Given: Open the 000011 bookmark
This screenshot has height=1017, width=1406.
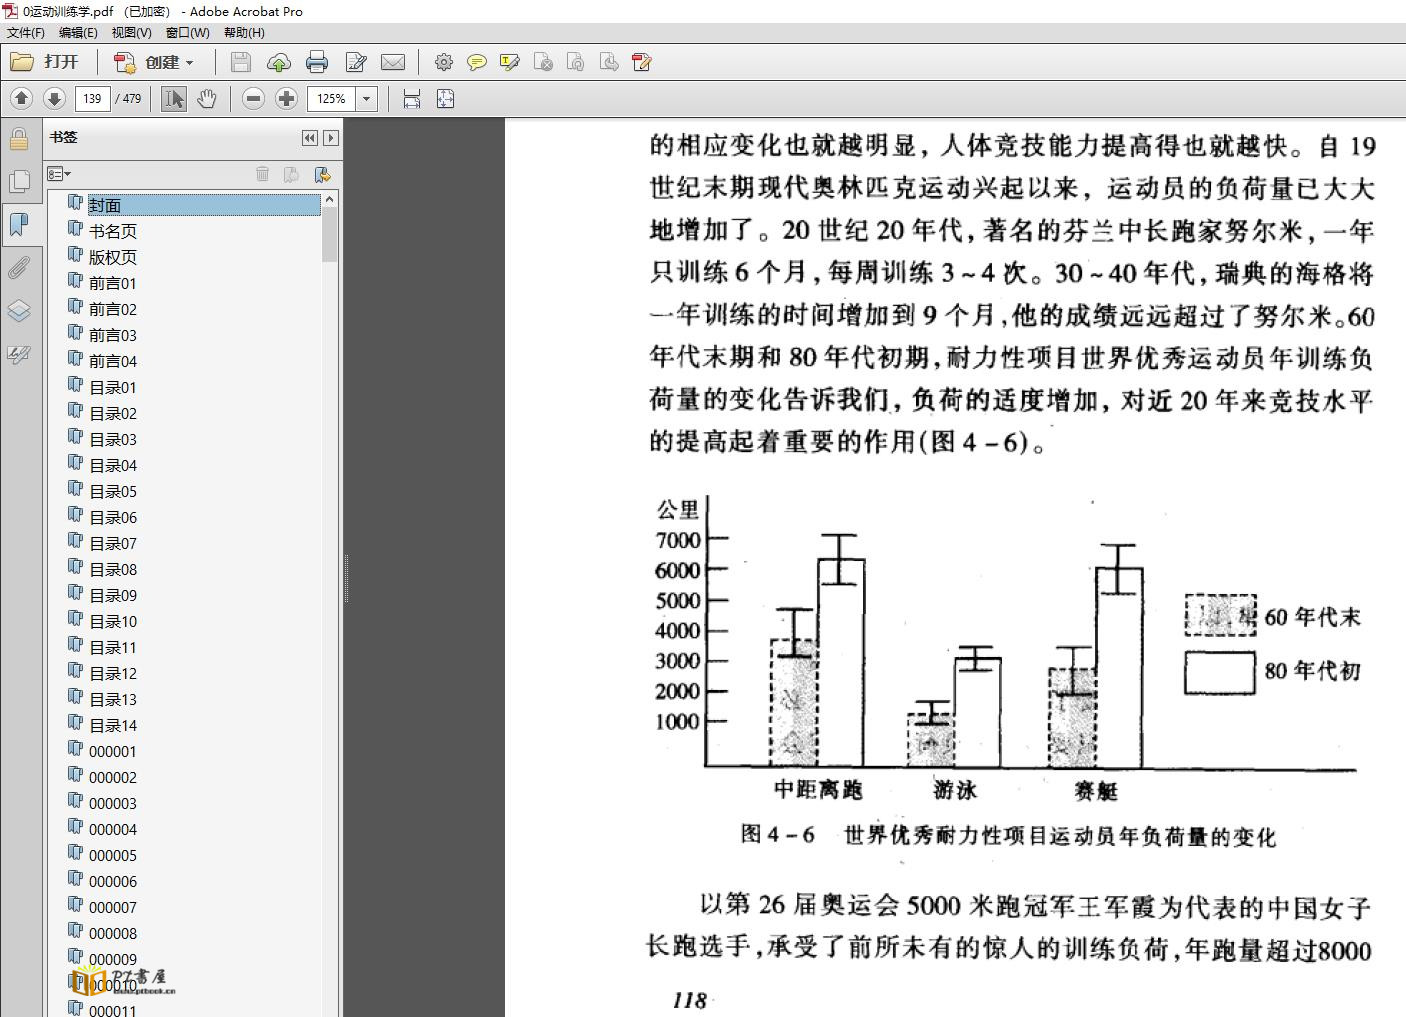Looking at the screenshot, I should click(x=113, y=1010).
